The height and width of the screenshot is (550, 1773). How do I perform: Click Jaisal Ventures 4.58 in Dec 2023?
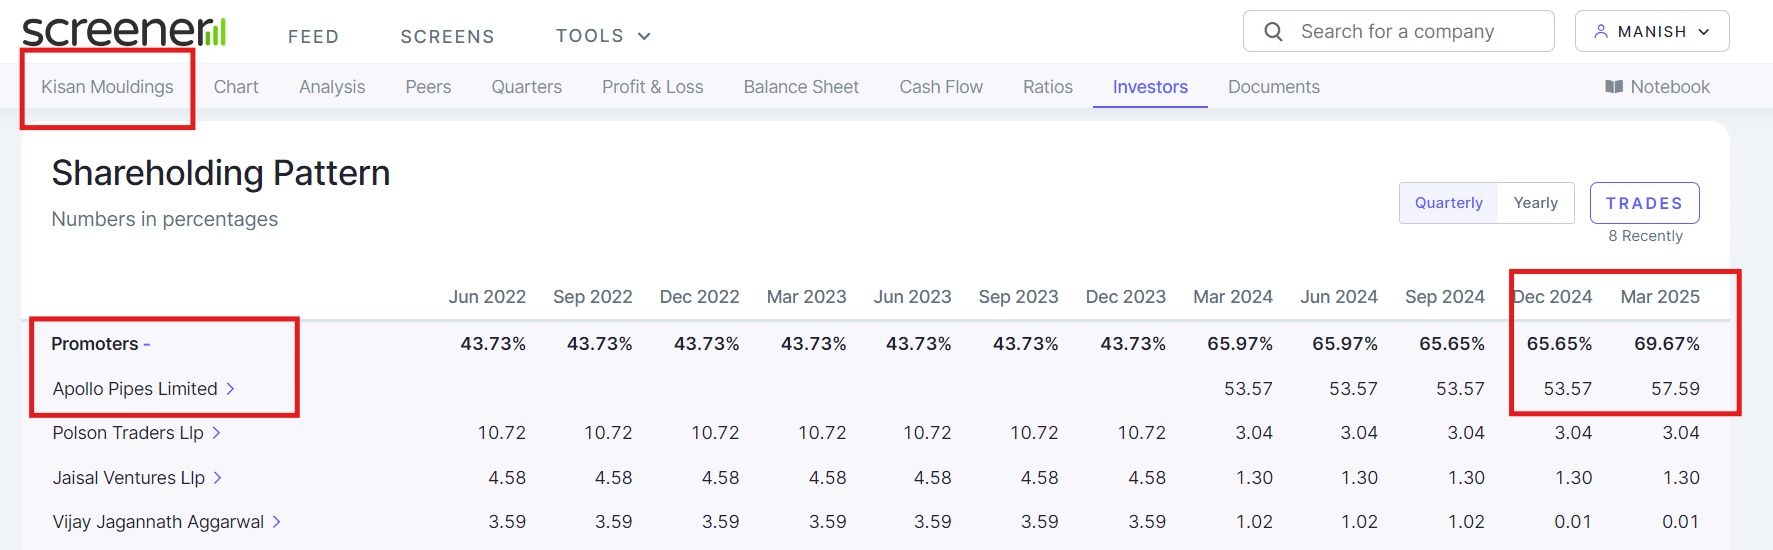[x=1147, y=478]
